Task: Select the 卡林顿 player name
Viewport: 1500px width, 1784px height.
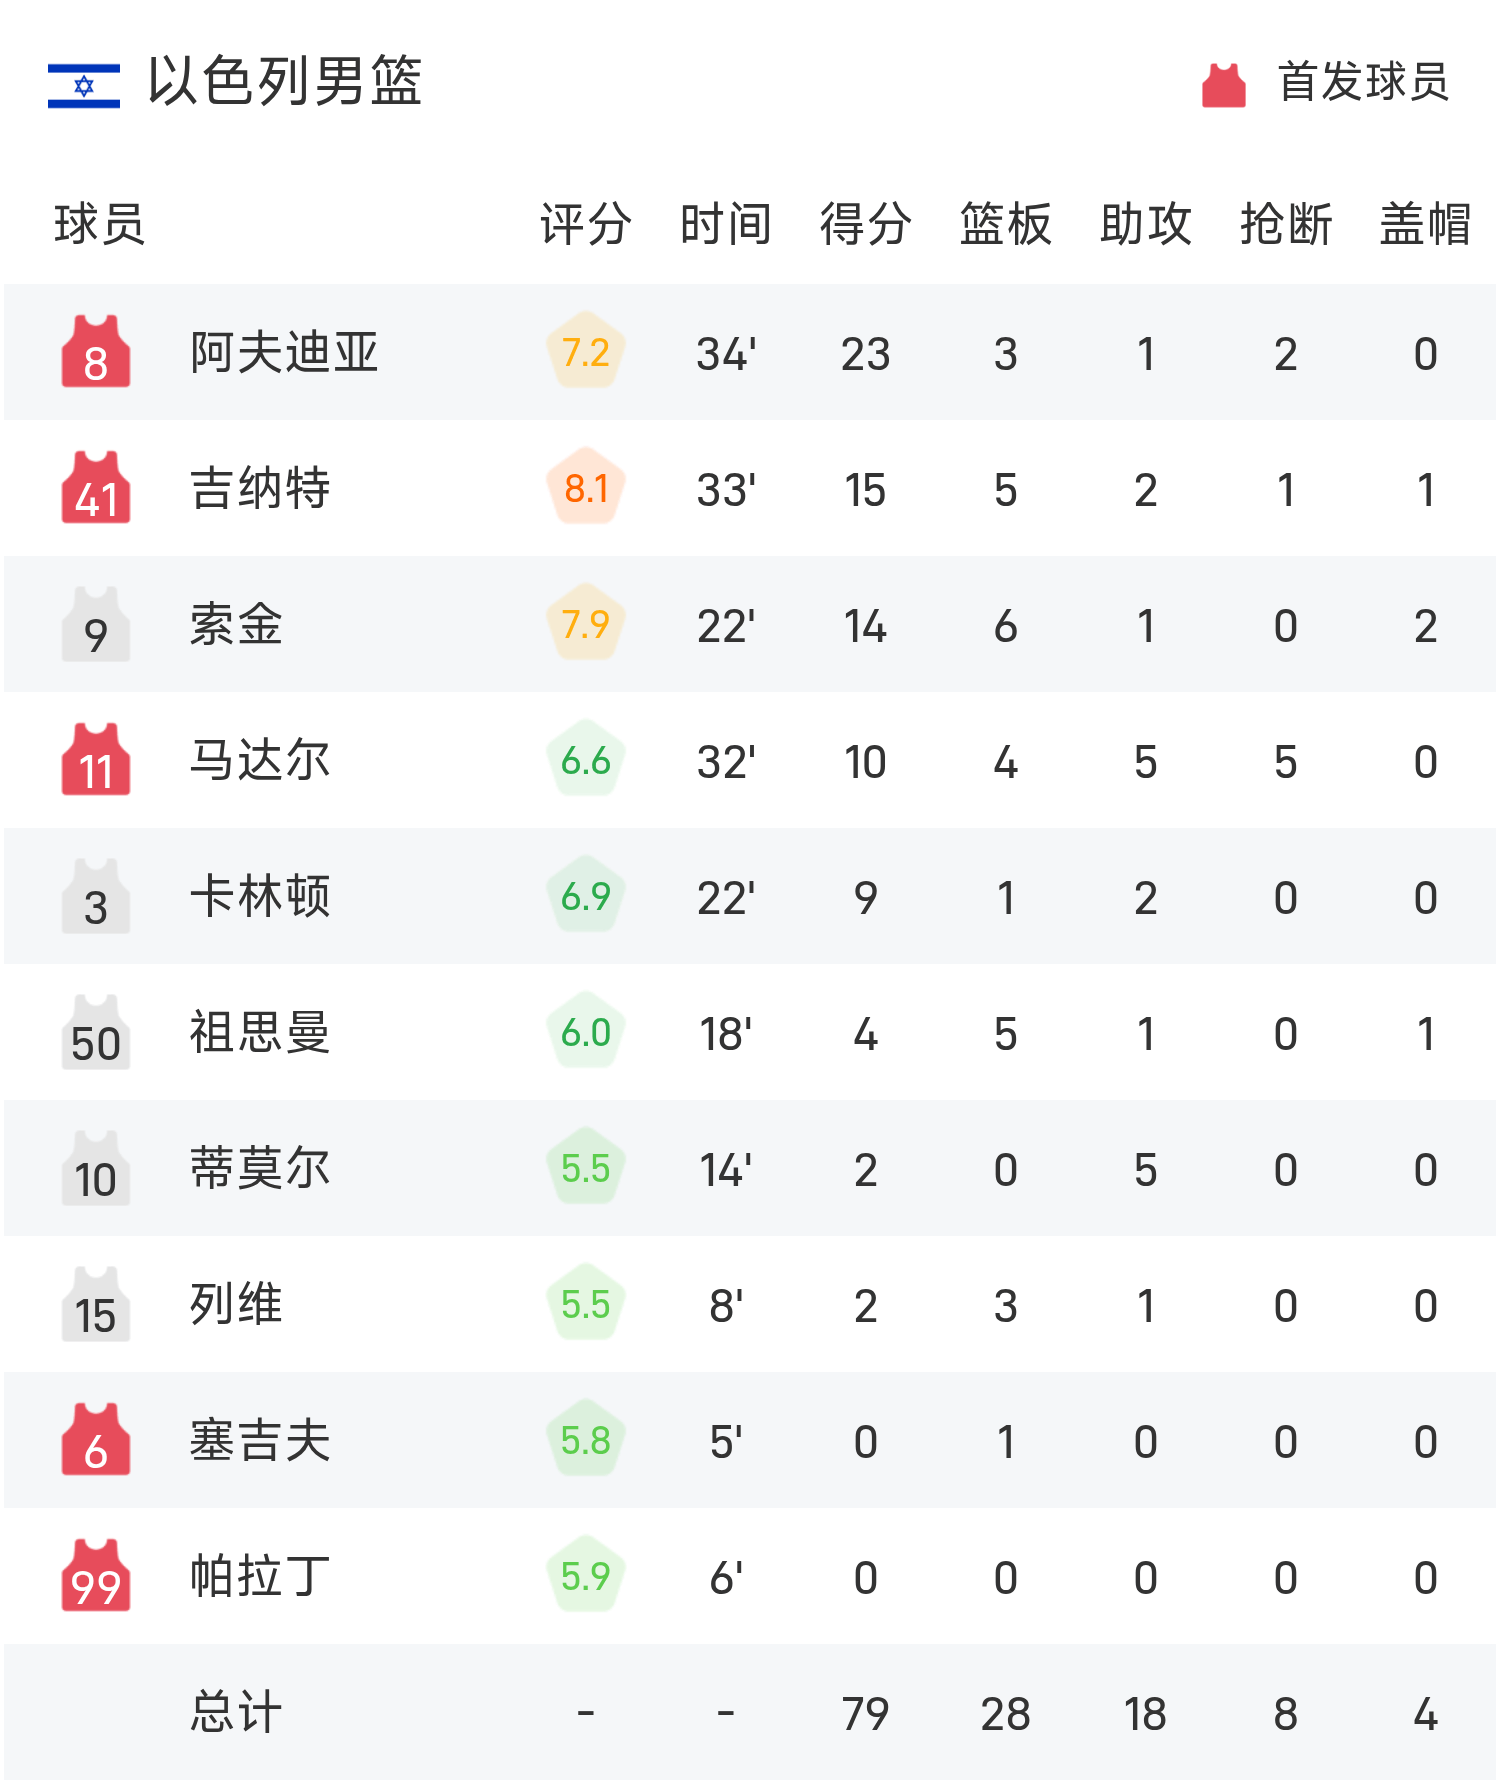Action: pyautogui.click(x=260, y=896)
